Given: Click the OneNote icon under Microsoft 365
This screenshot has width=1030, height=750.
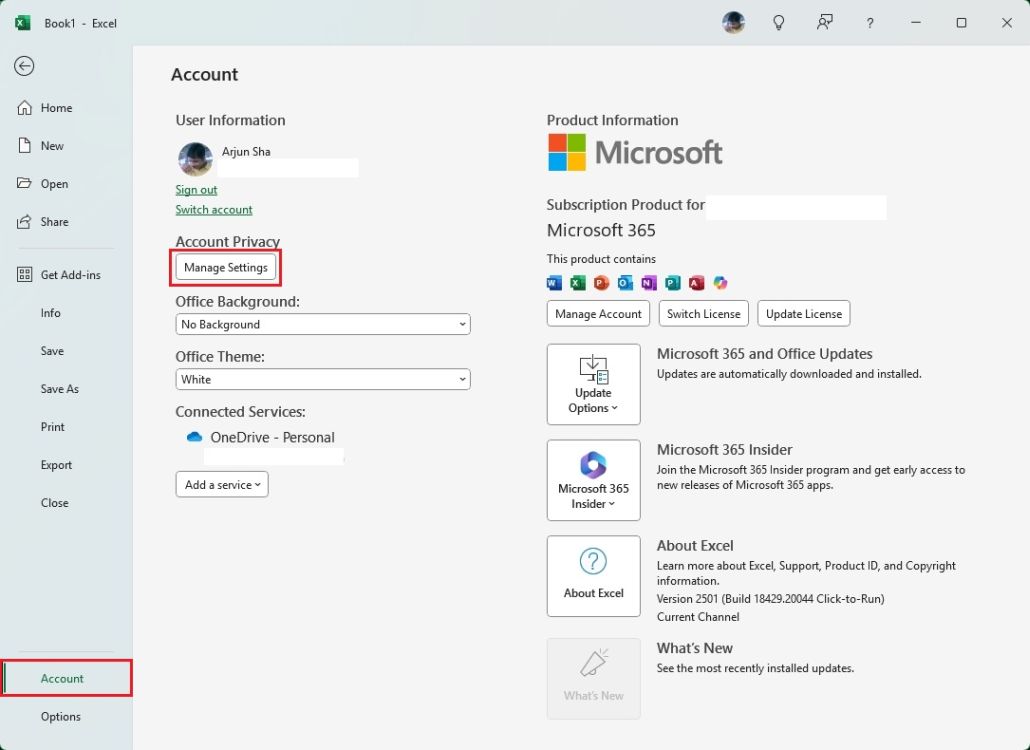Looking at the screenshot, I should pos(649,283).
